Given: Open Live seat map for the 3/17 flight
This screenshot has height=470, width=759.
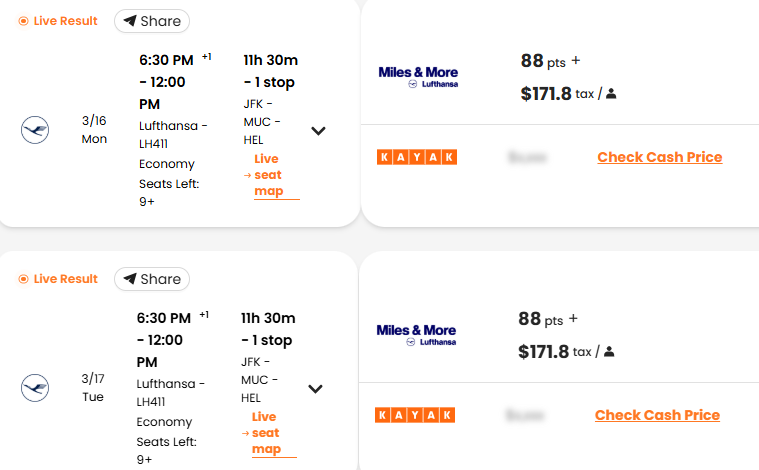Looking at the screenshot, I should pyautogui.click(x=266, y=433).
